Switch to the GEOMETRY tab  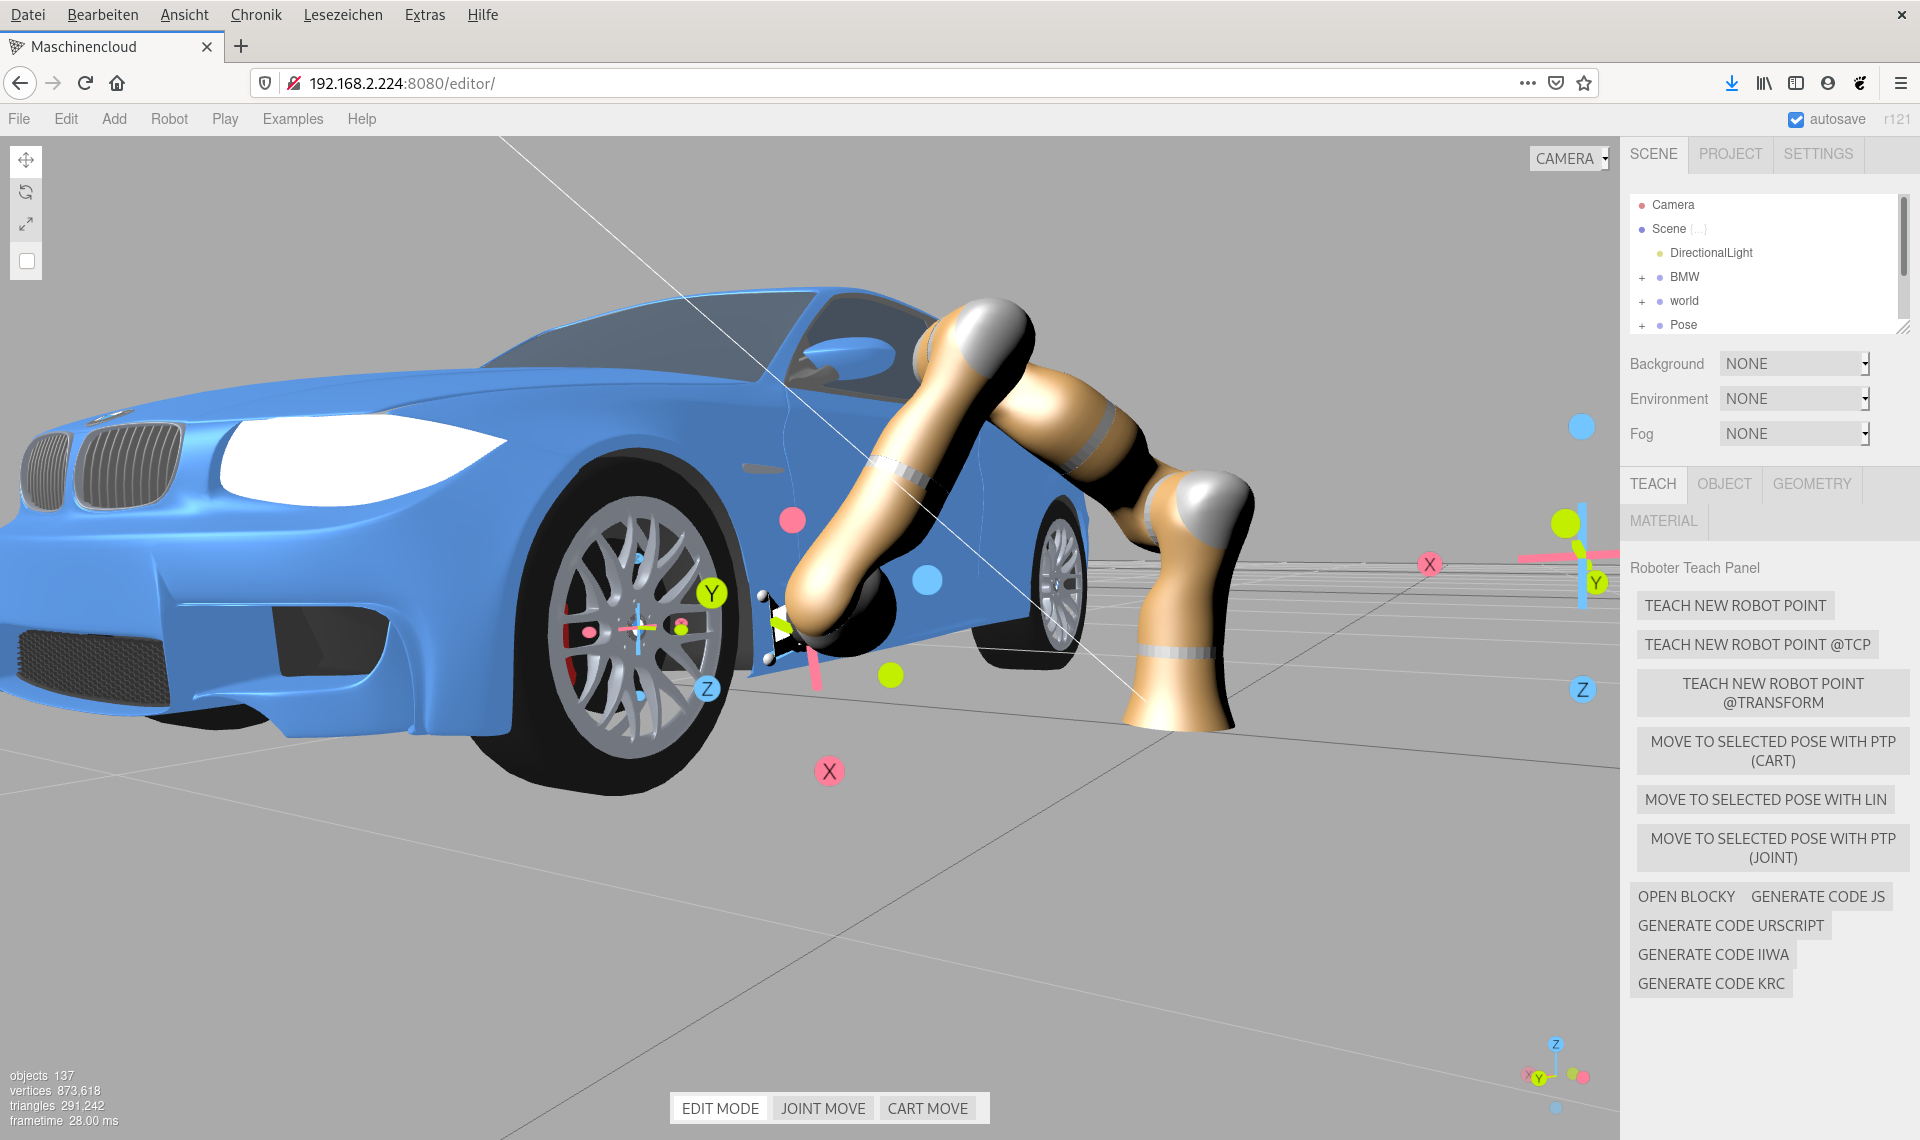click(1811, 484)
